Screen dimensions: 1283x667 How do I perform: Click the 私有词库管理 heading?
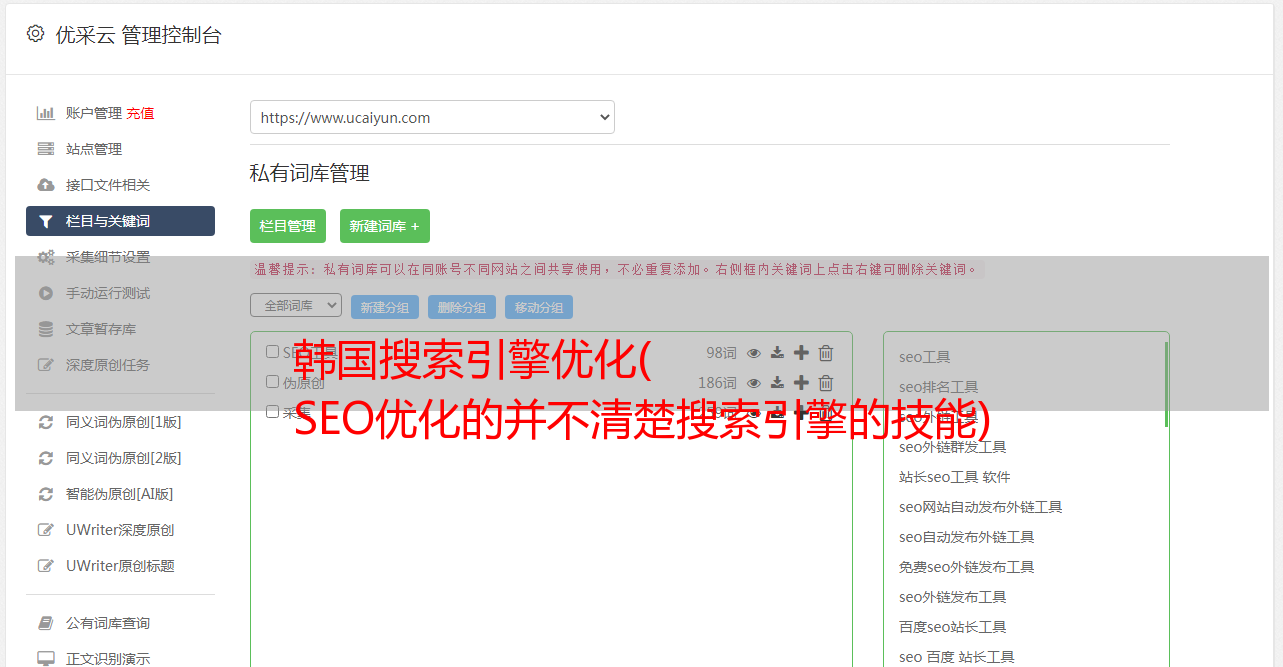(310, 173)
